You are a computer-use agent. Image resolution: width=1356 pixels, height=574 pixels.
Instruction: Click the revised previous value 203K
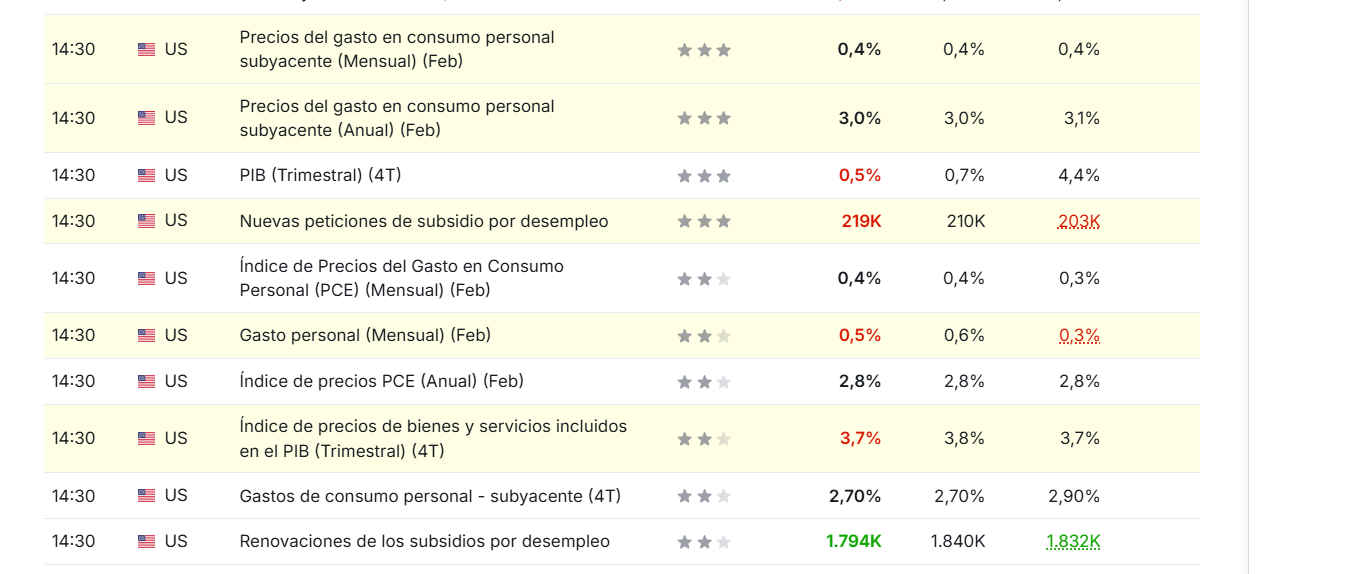point(1078,221)
